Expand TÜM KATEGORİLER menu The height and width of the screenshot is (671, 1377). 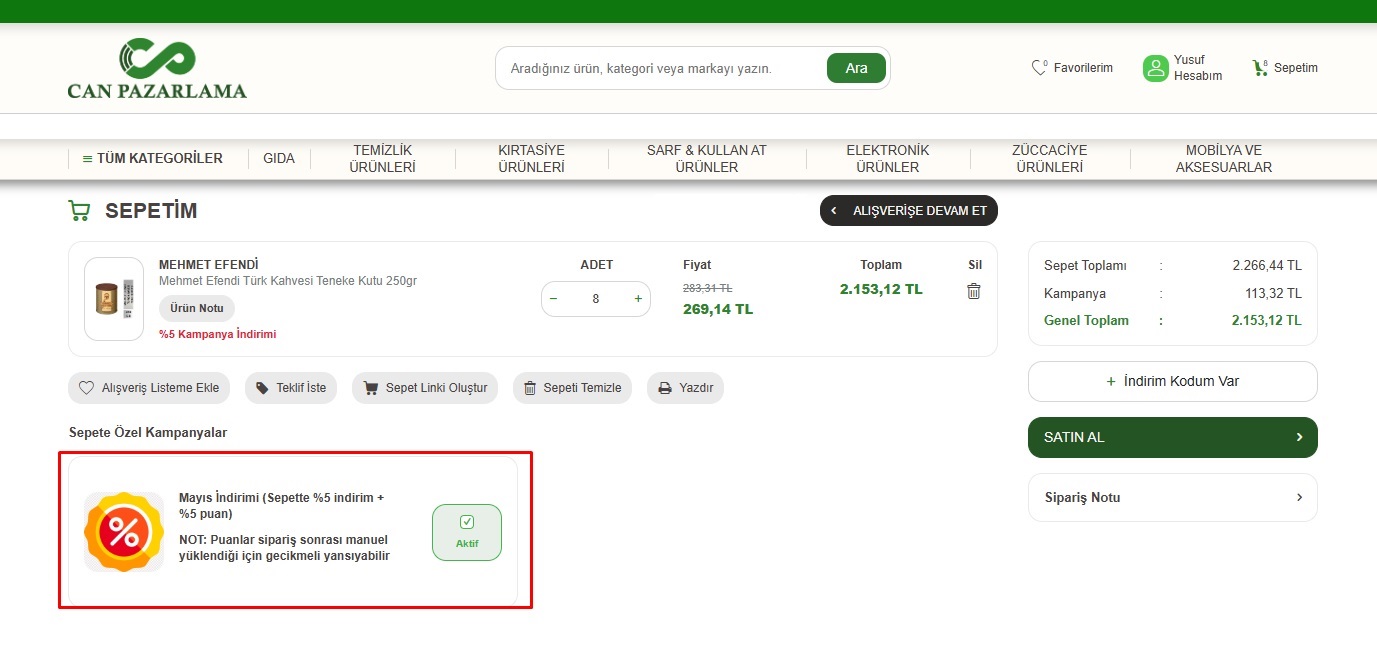(x=152, y=158)
